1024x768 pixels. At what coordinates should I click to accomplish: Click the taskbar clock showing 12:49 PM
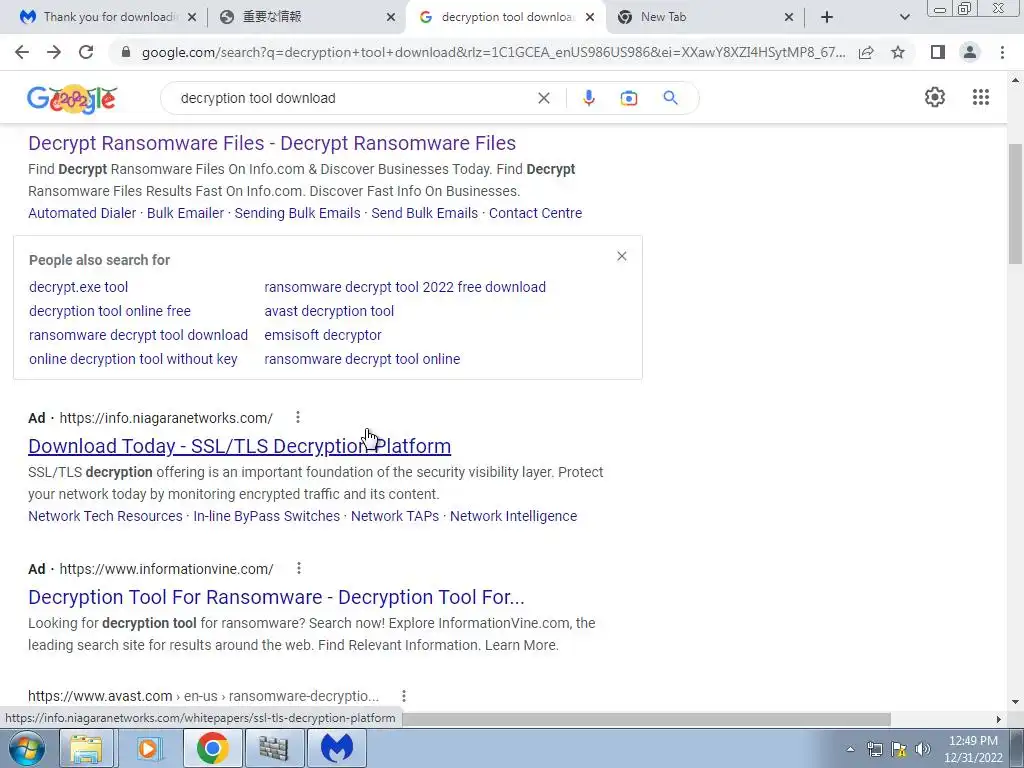[973, 749]
